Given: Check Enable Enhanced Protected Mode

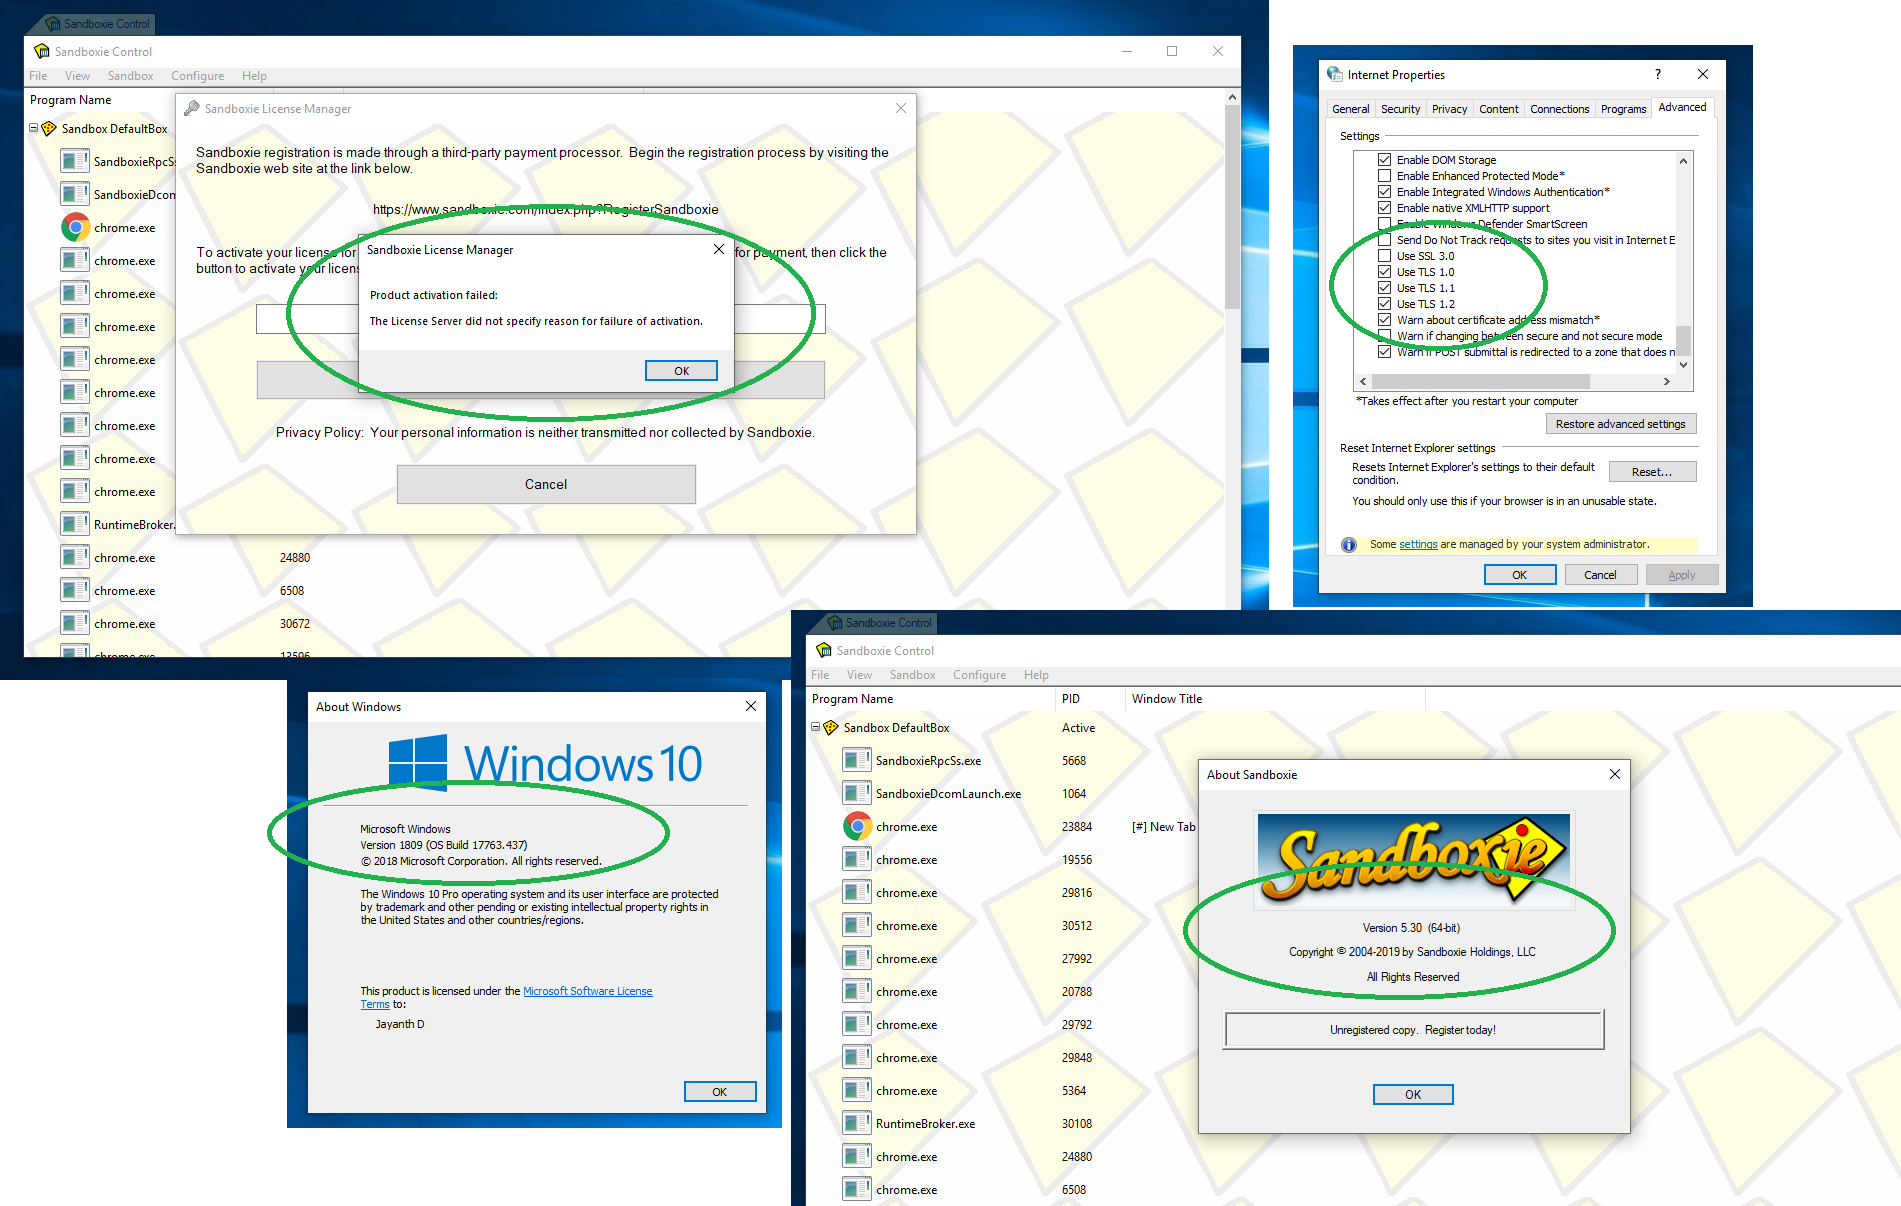Looking at the screenshot, I should point(1384,176).
